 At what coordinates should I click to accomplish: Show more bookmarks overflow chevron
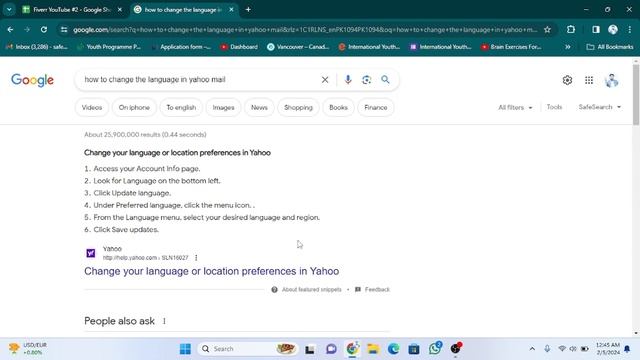pos(568,47)
